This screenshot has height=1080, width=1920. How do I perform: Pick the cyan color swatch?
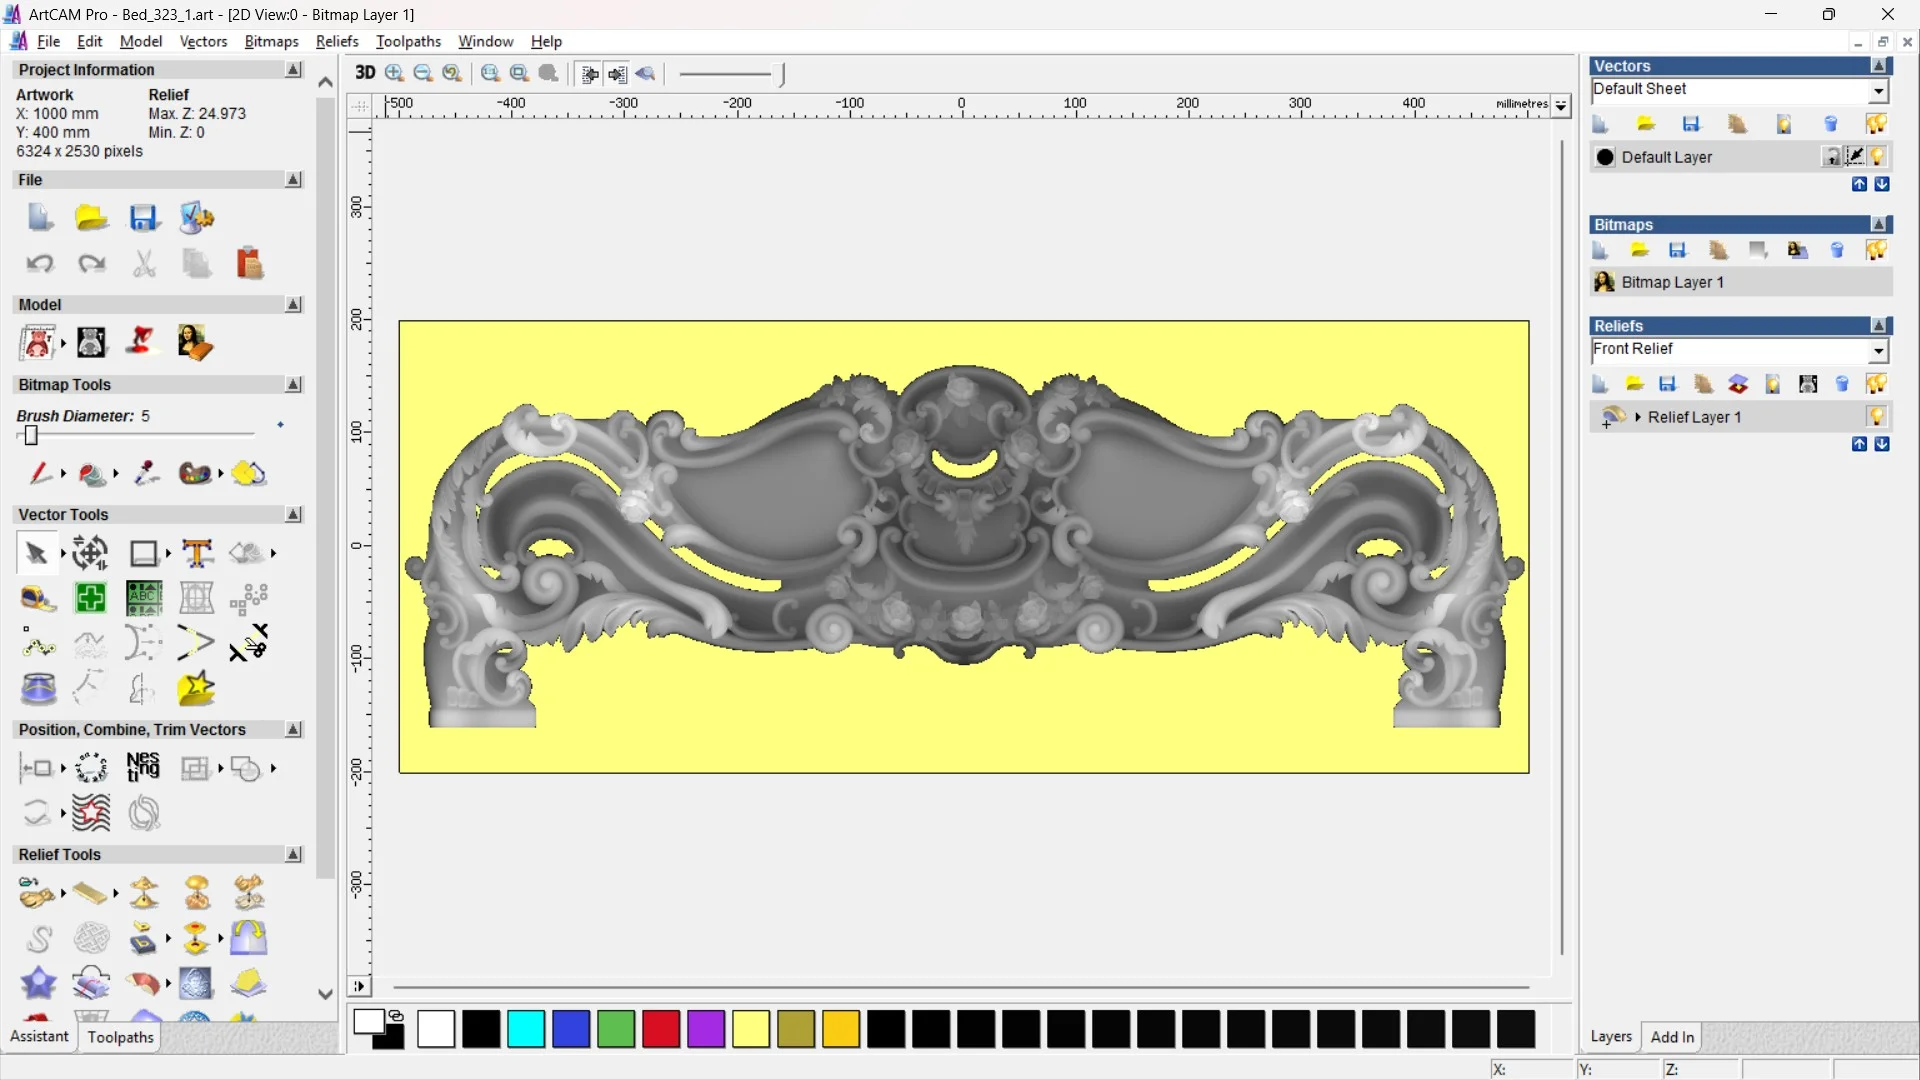click(x=526, y=1029)
